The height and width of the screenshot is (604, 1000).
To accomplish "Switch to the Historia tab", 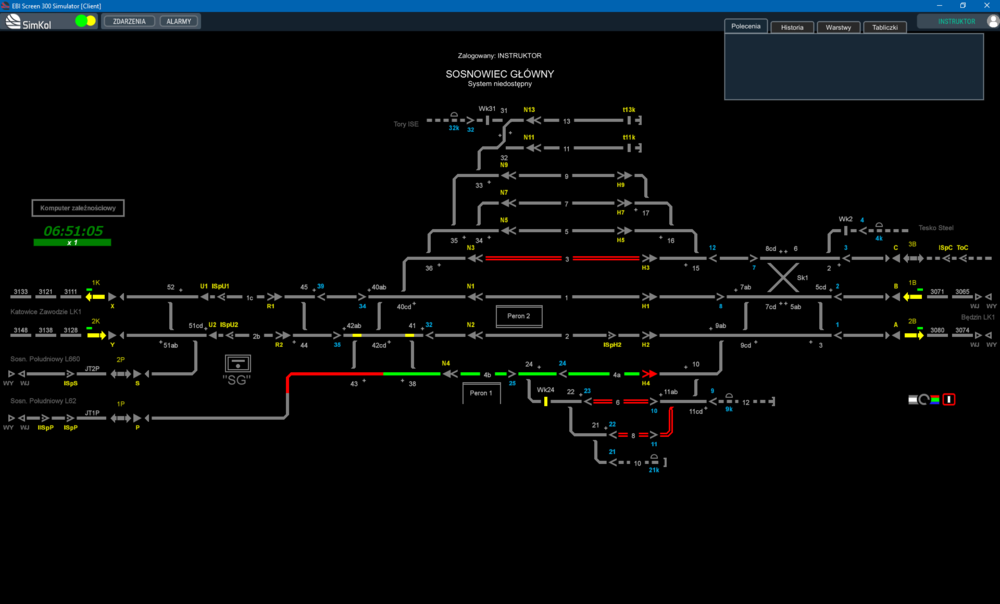I will pos(792,27).
